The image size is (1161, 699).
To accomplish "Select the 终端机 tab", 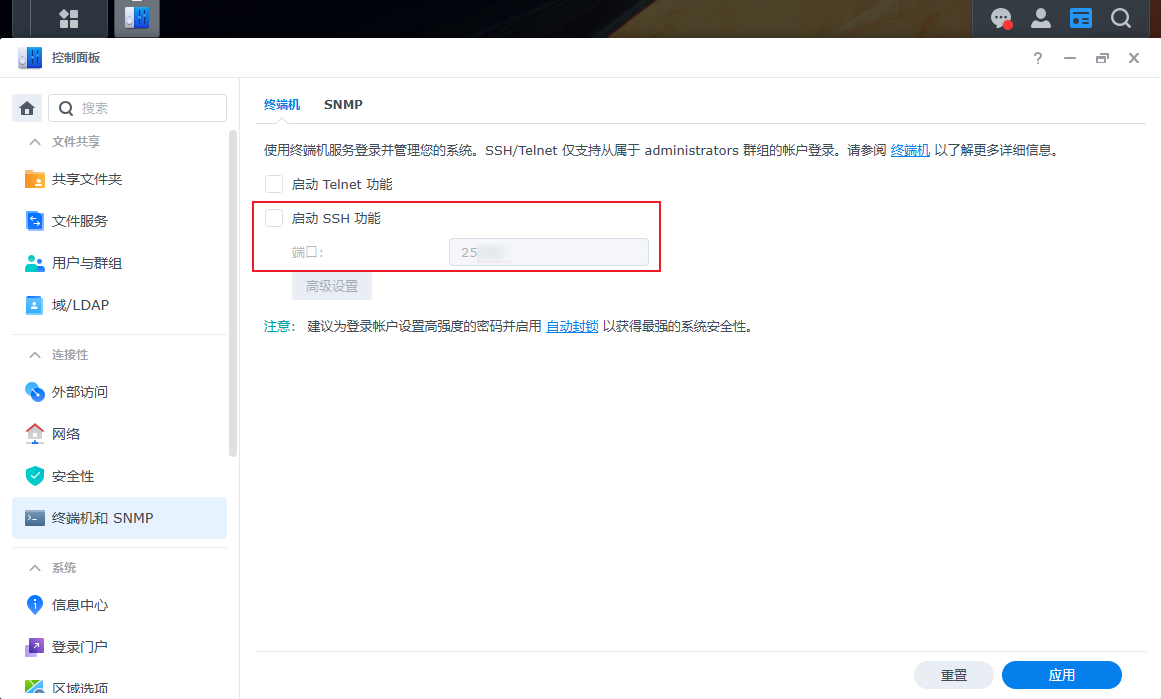I will [x=281, y=104].
